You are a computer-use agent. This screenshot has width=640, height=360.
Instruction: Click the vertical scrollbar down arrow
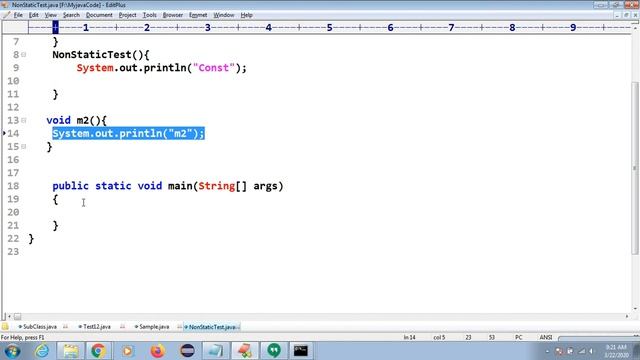[635, 309]
